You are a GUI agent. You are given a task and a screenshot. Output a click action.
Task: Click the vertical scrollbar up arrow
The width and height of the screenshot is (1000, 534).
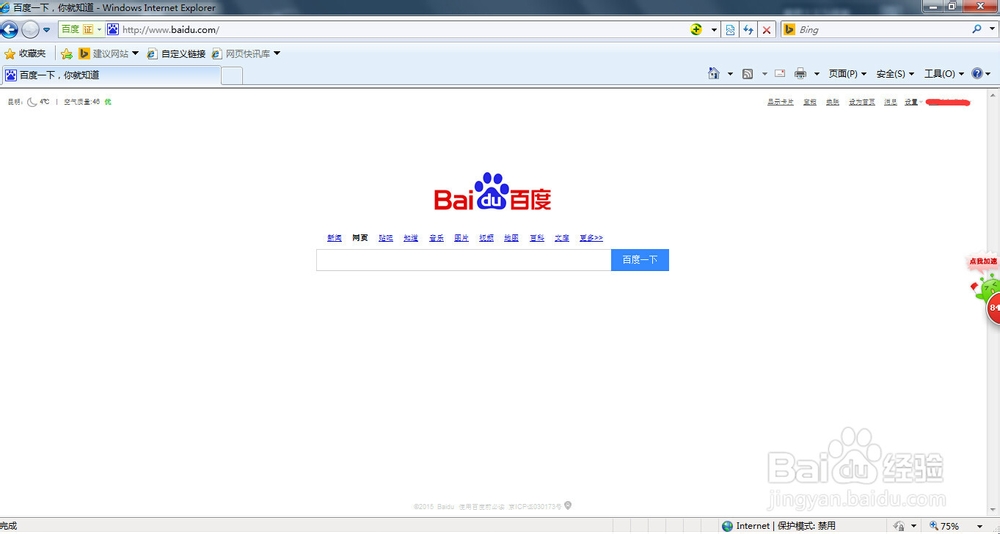pos(994,95)
